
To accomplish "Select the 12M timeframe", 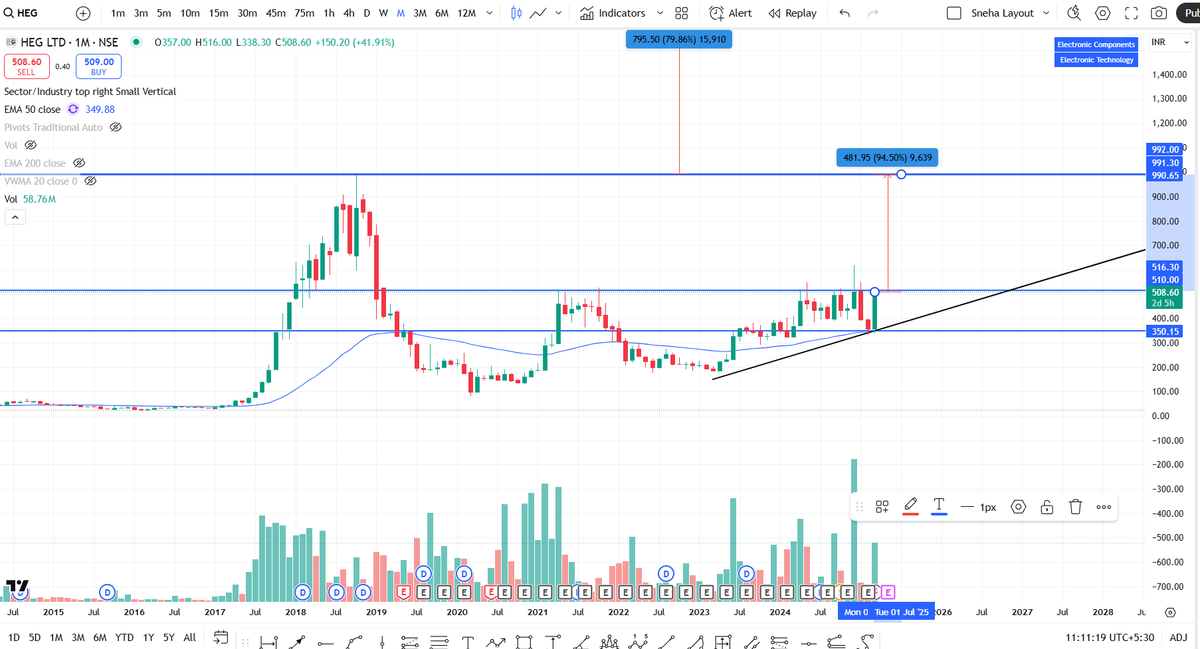I will point(466,13).
